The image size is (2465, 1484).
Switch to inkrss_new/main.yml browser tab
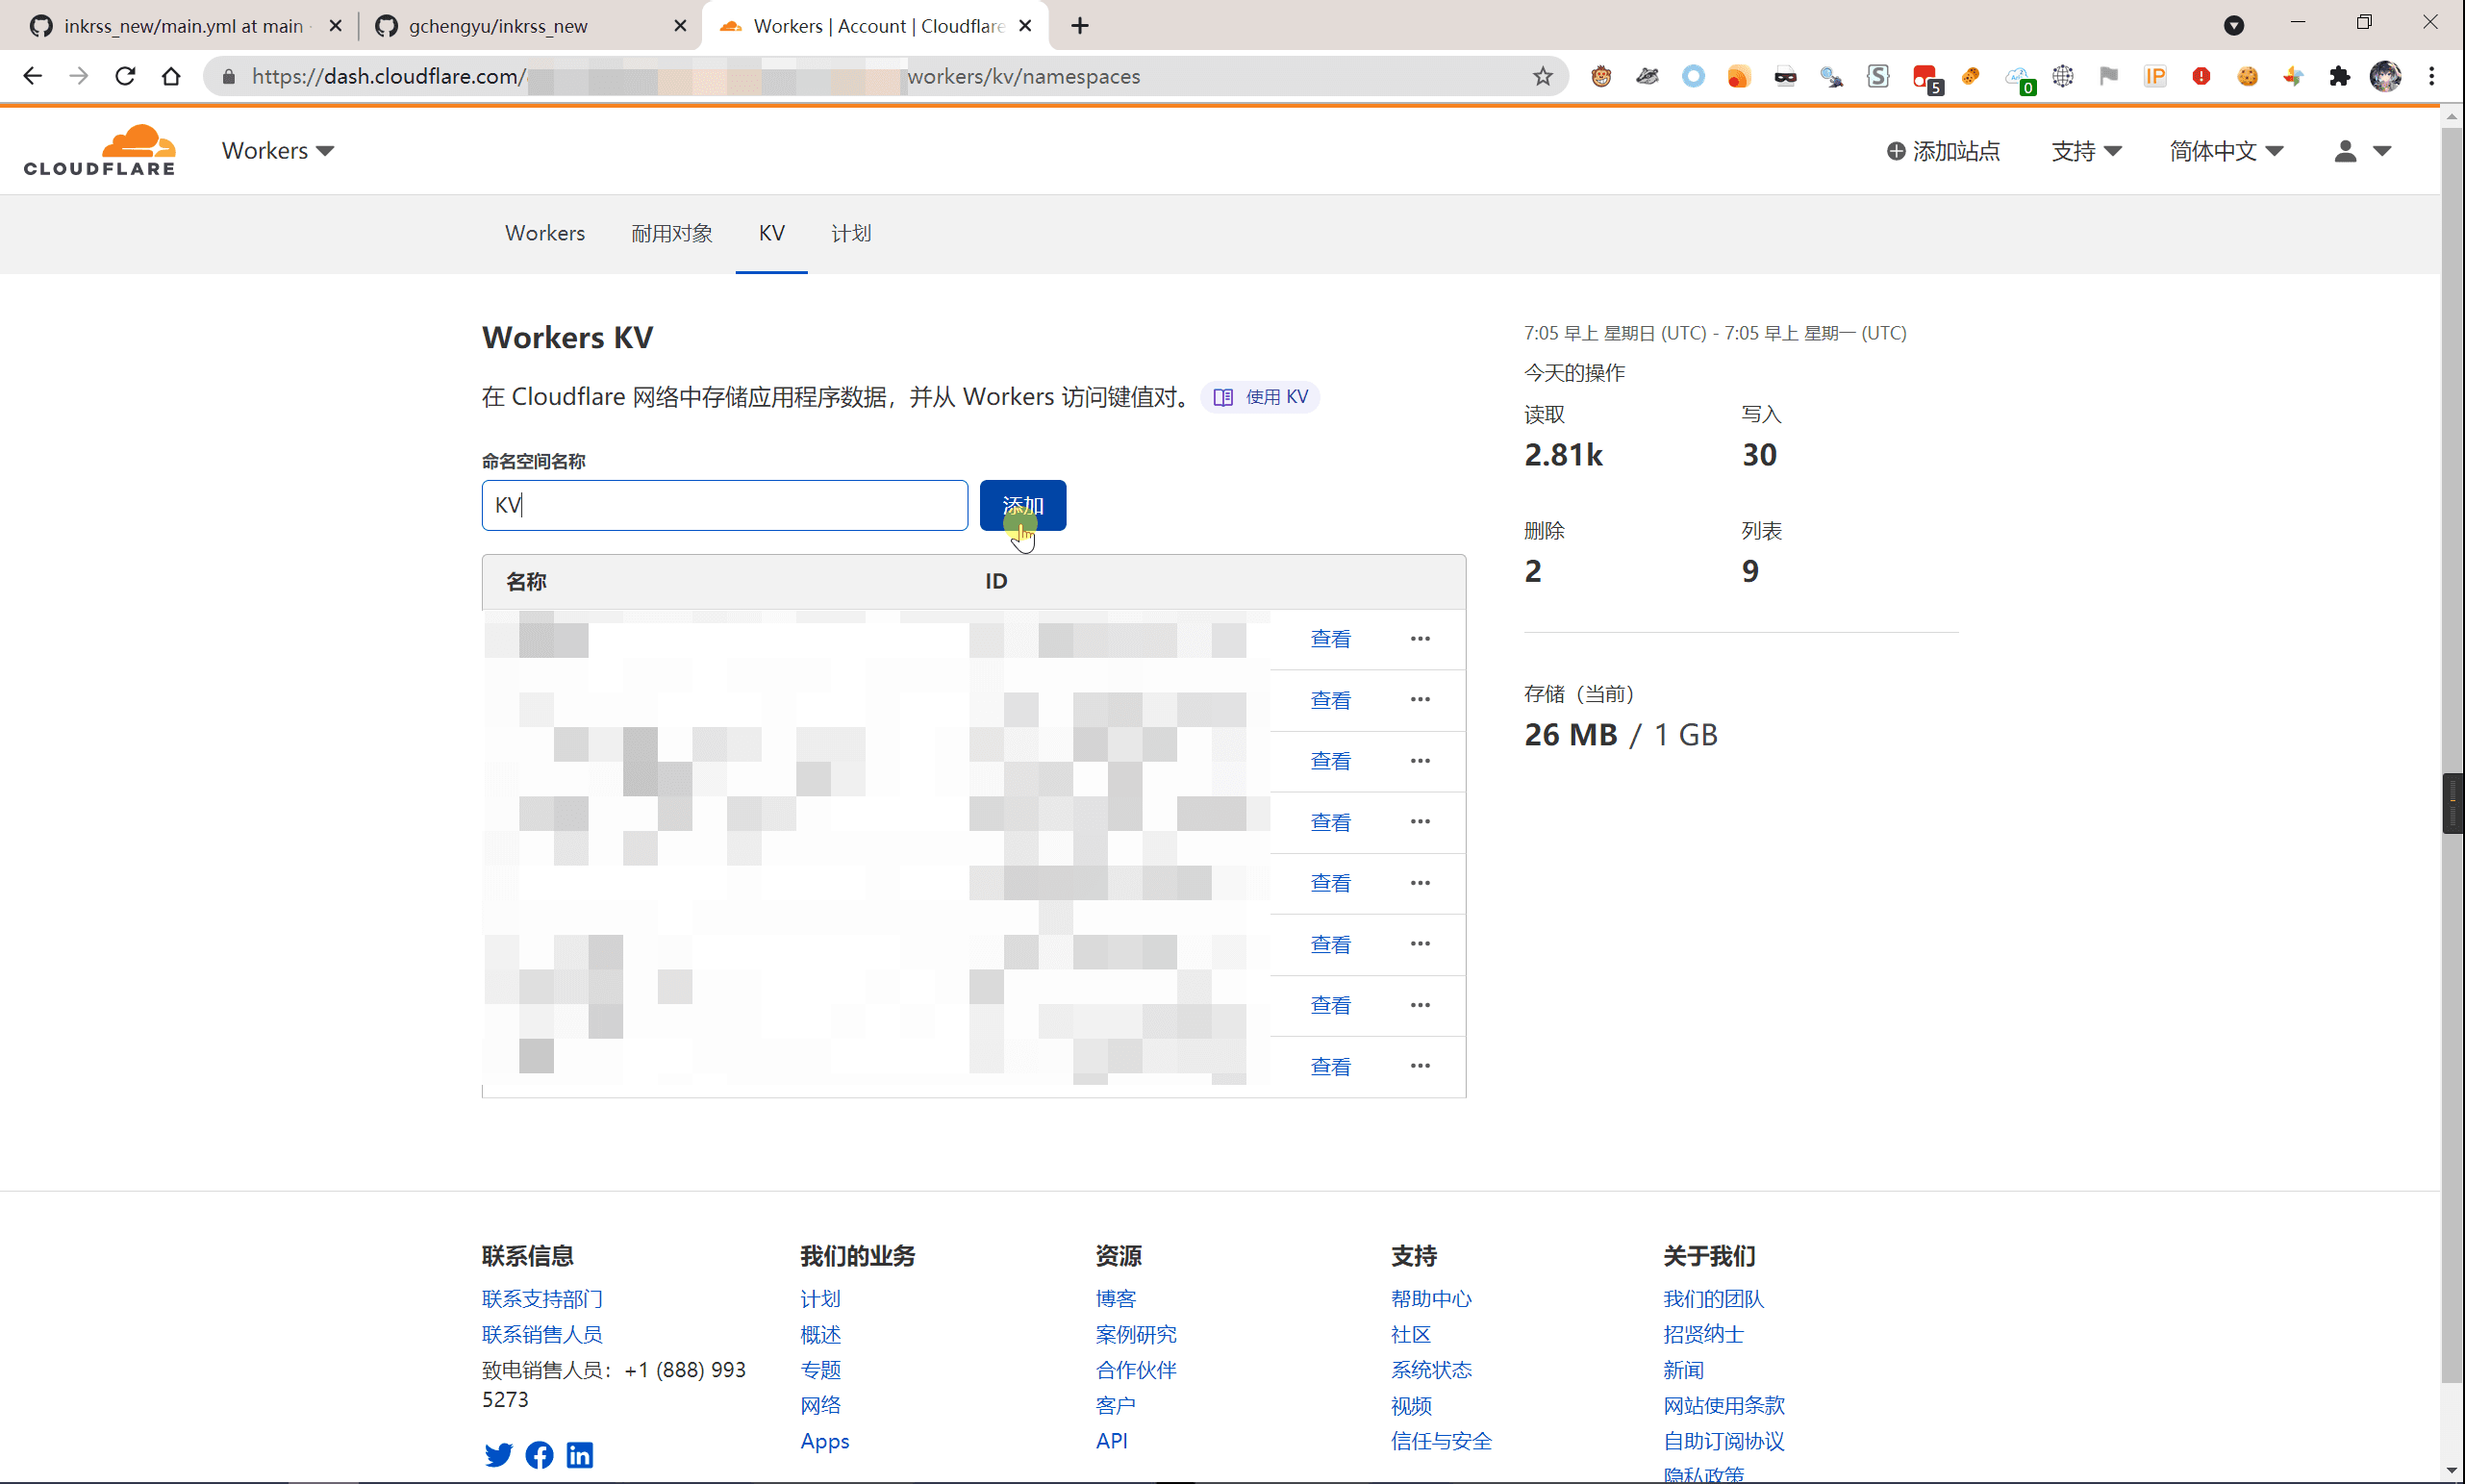click(182, 26)
